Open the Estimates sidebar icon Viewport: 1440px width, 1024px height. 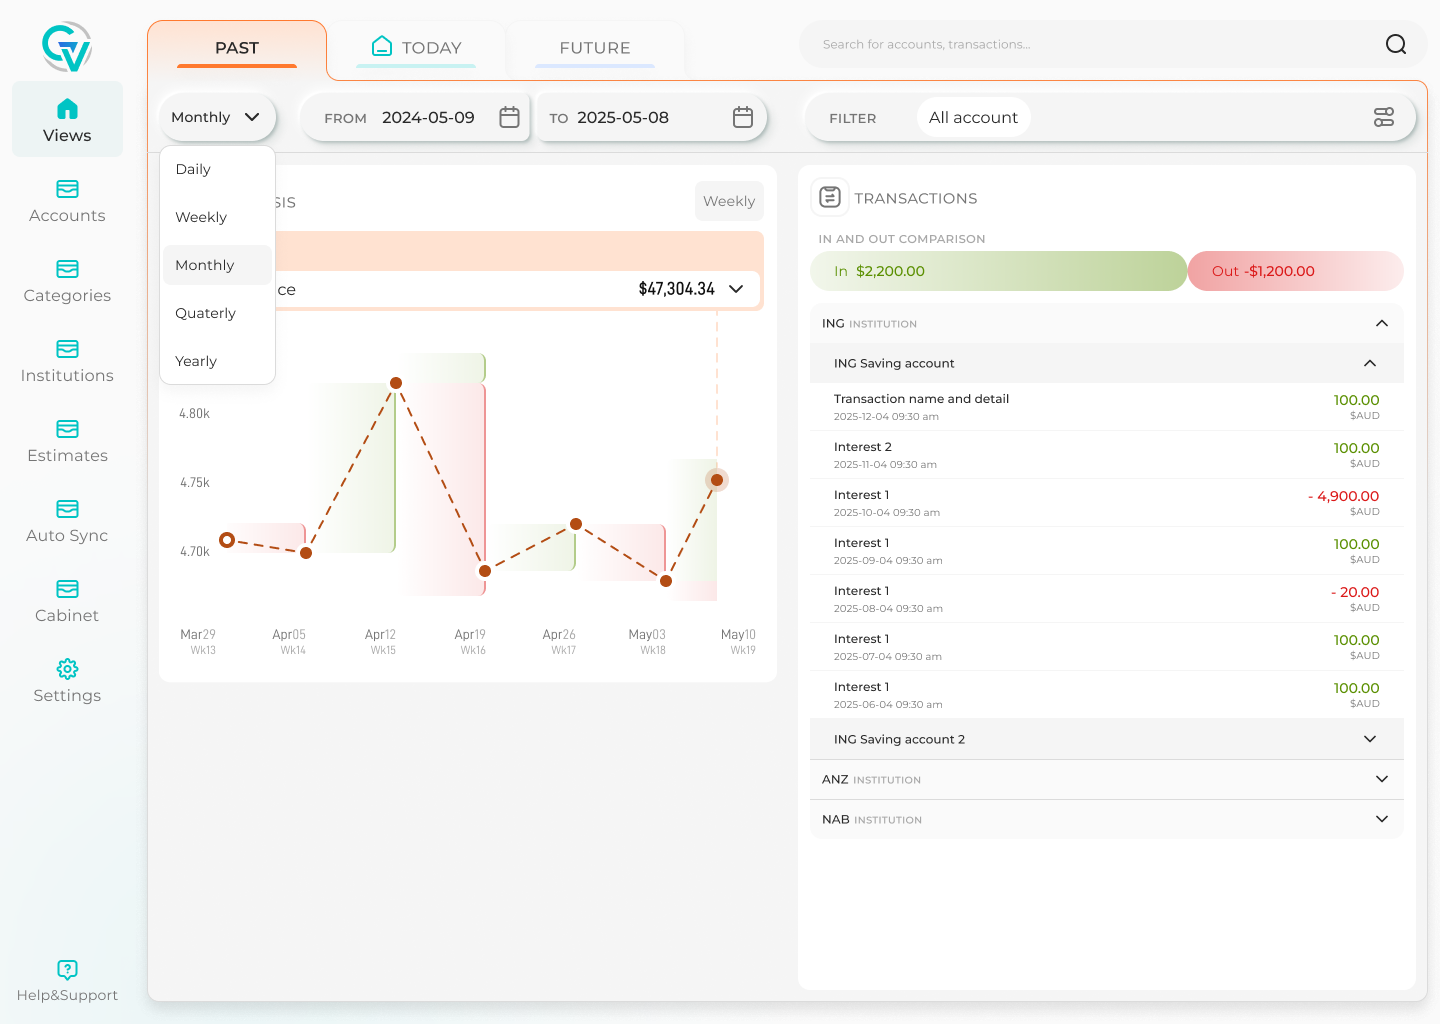67,429
